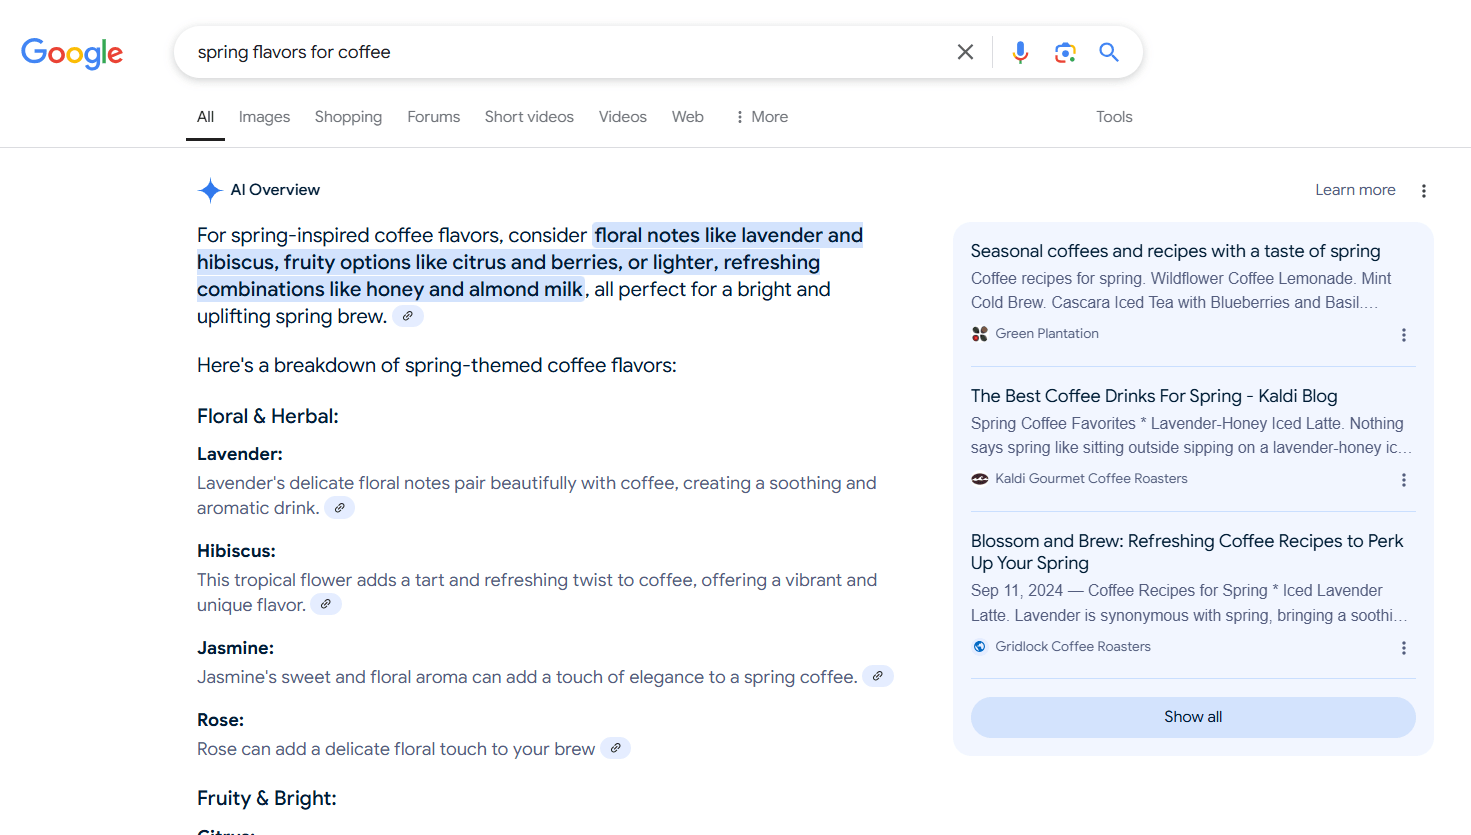Click the Green Plantation site favicon
The image size is (1471, 835).
(x=980, y=333)
